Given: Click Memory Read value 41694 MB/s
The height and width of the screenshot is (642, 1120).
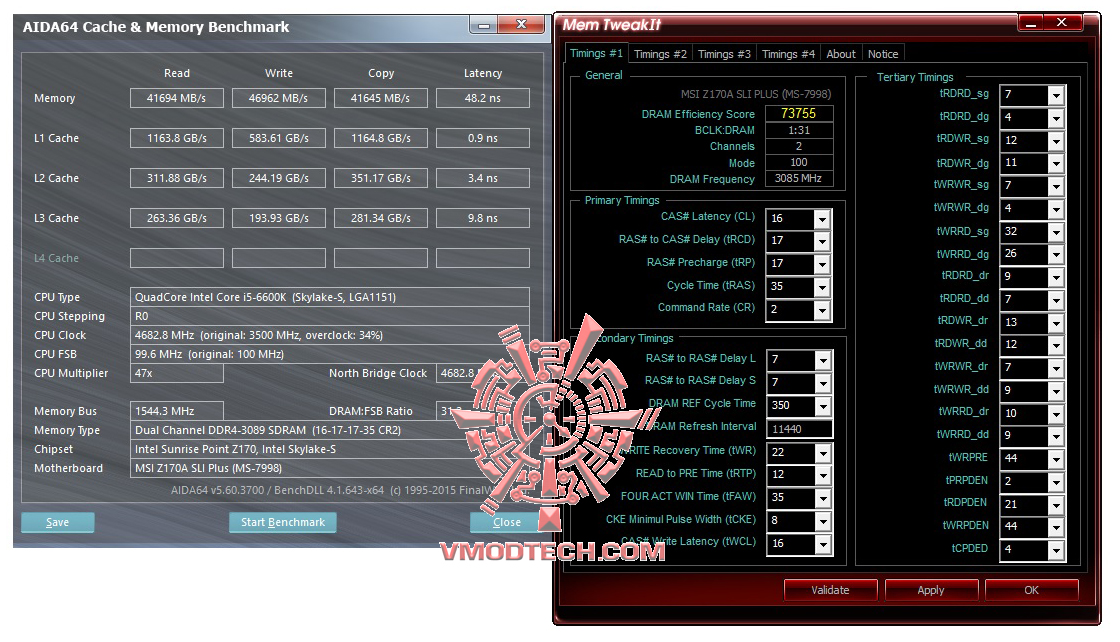Looking at the screenshot, I should point(176,98).
